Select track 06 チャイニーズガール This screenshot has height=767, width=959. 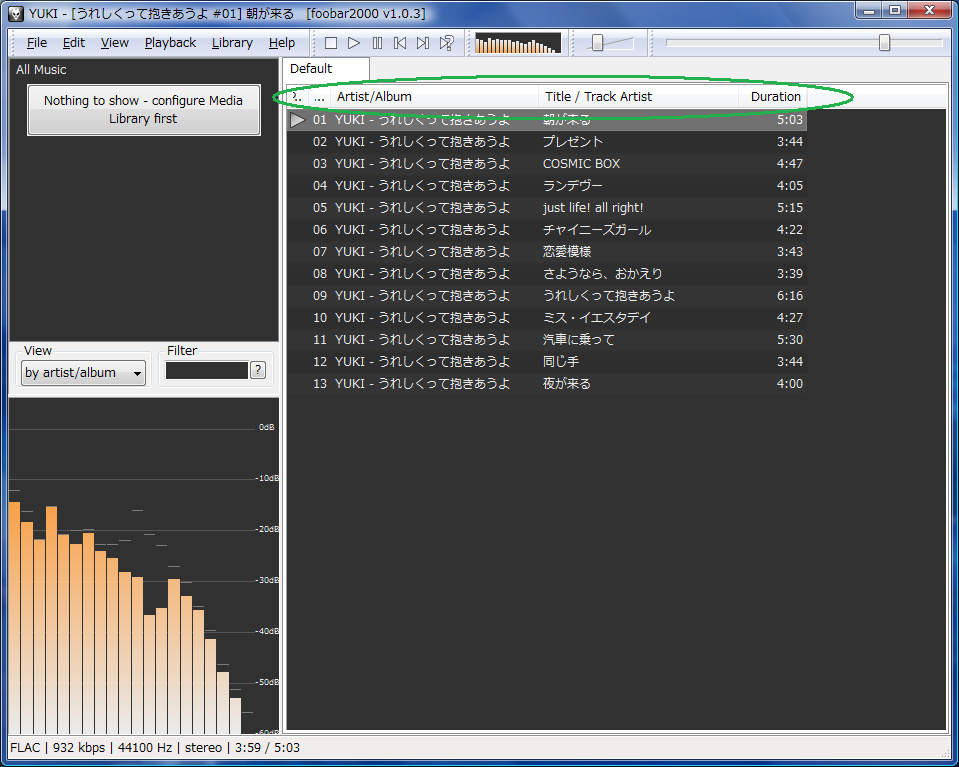(547, 230)
